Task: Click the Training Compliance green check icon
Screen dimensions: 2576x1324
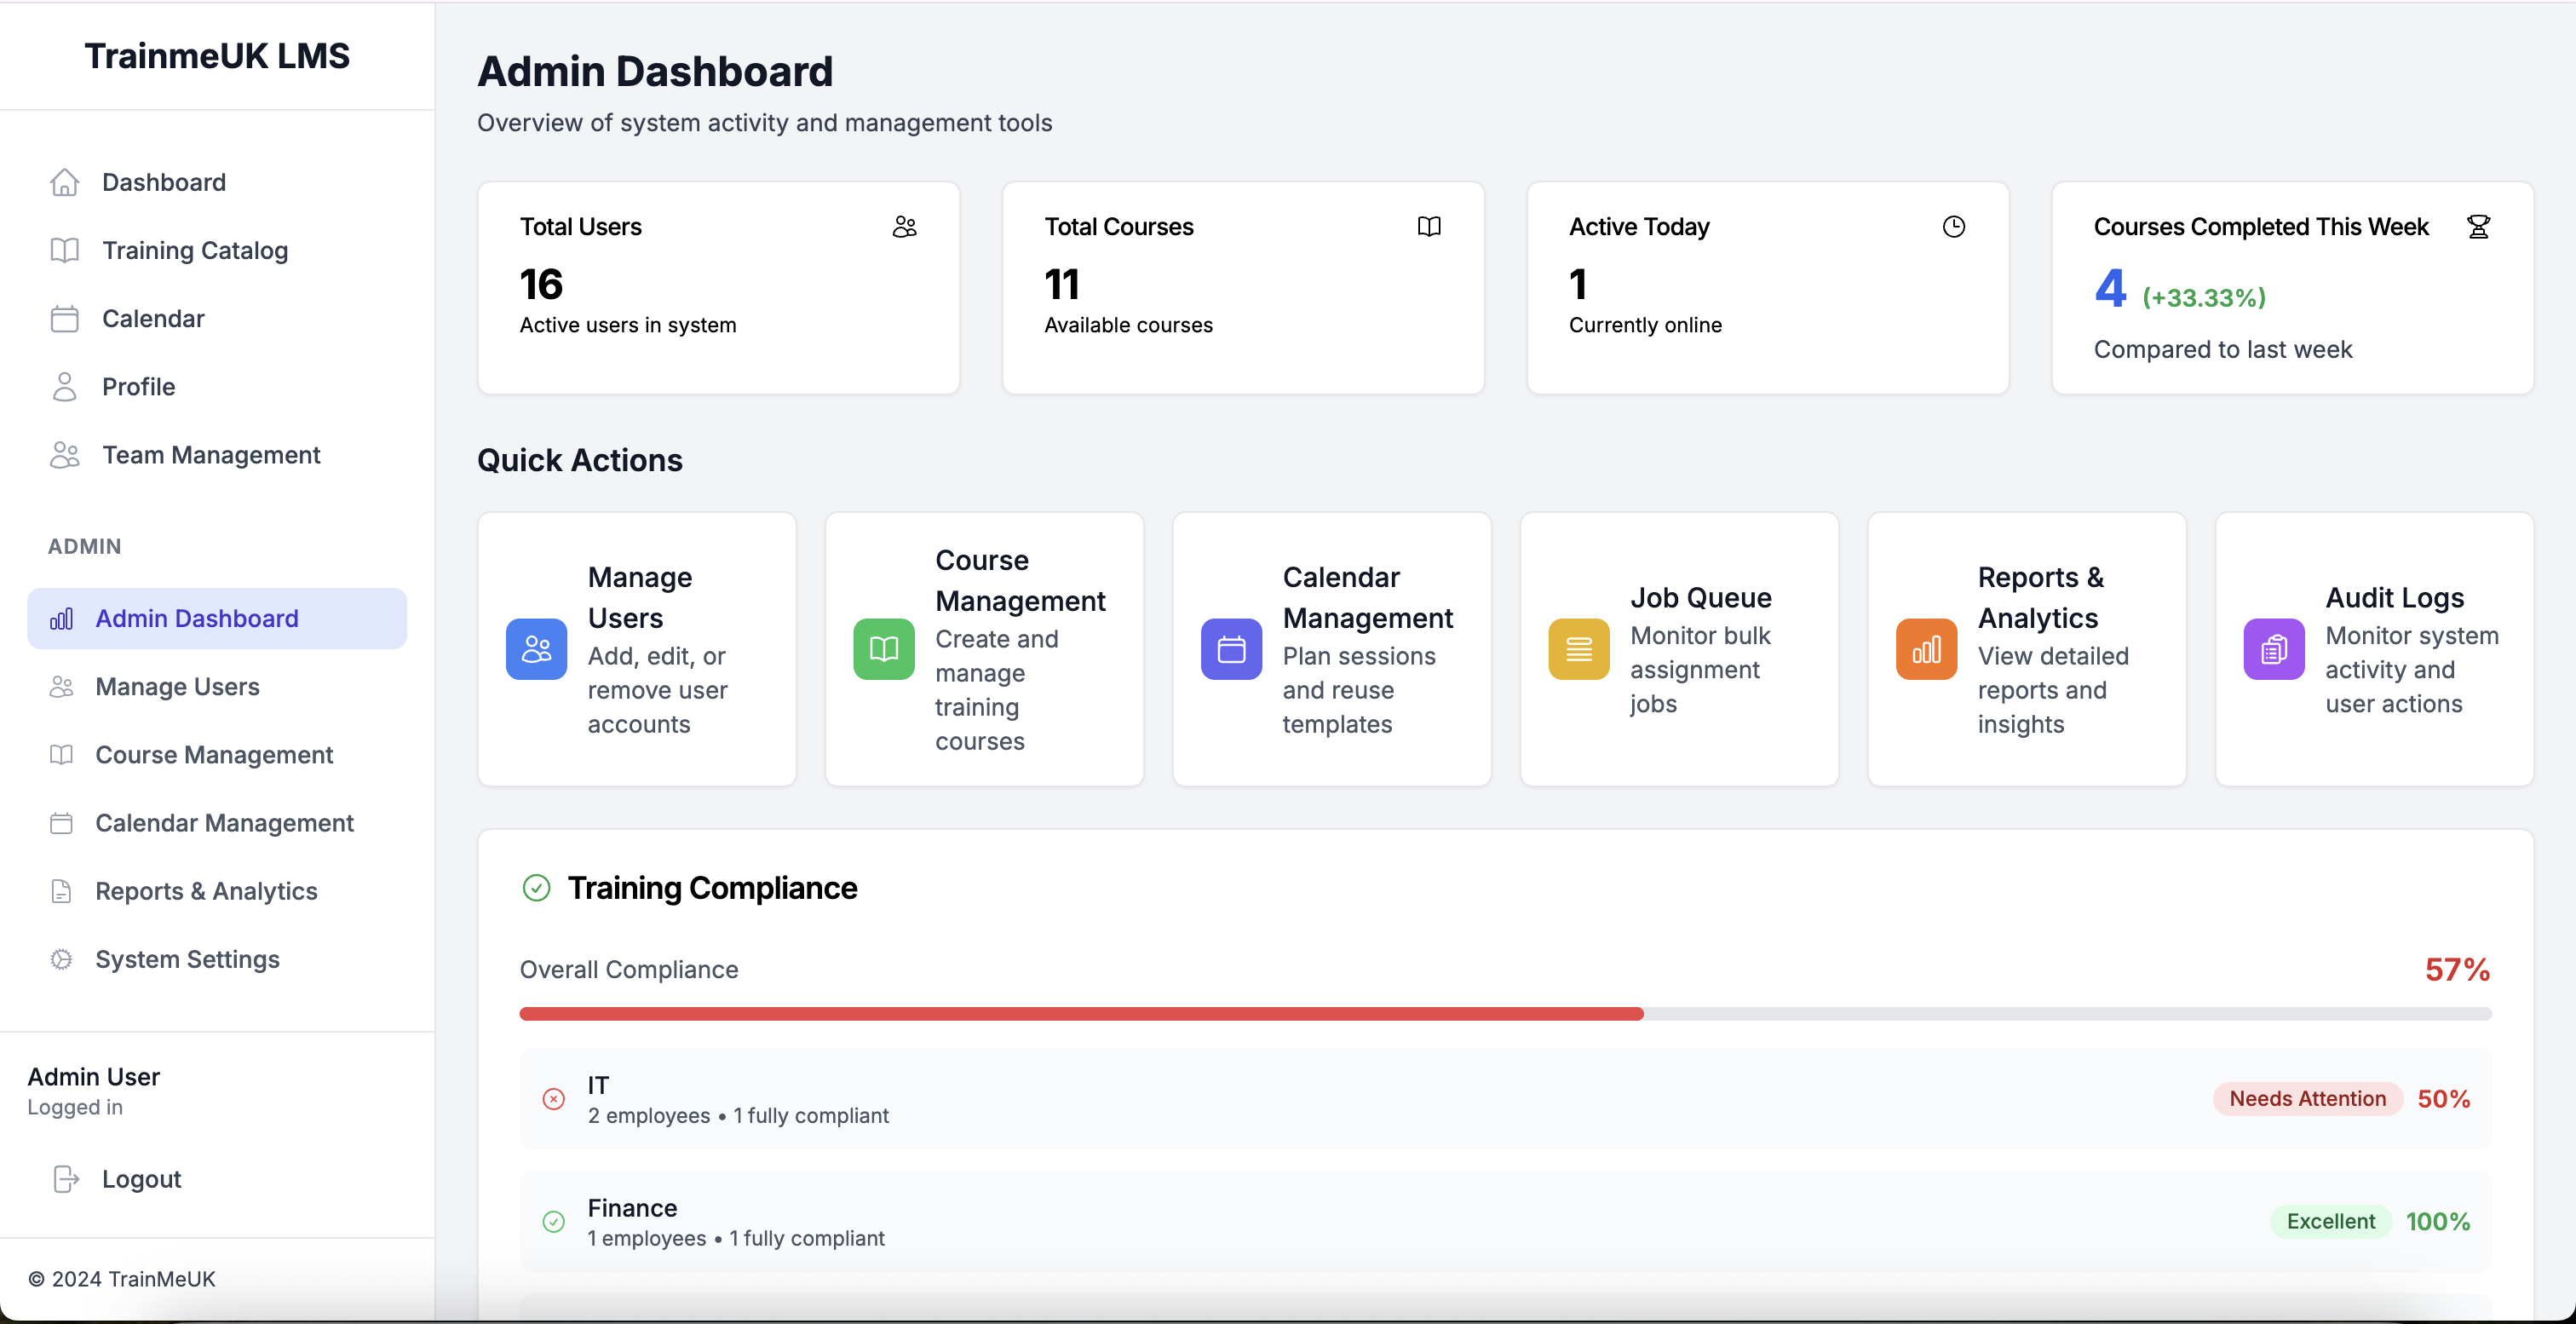Action: (537, 888)
